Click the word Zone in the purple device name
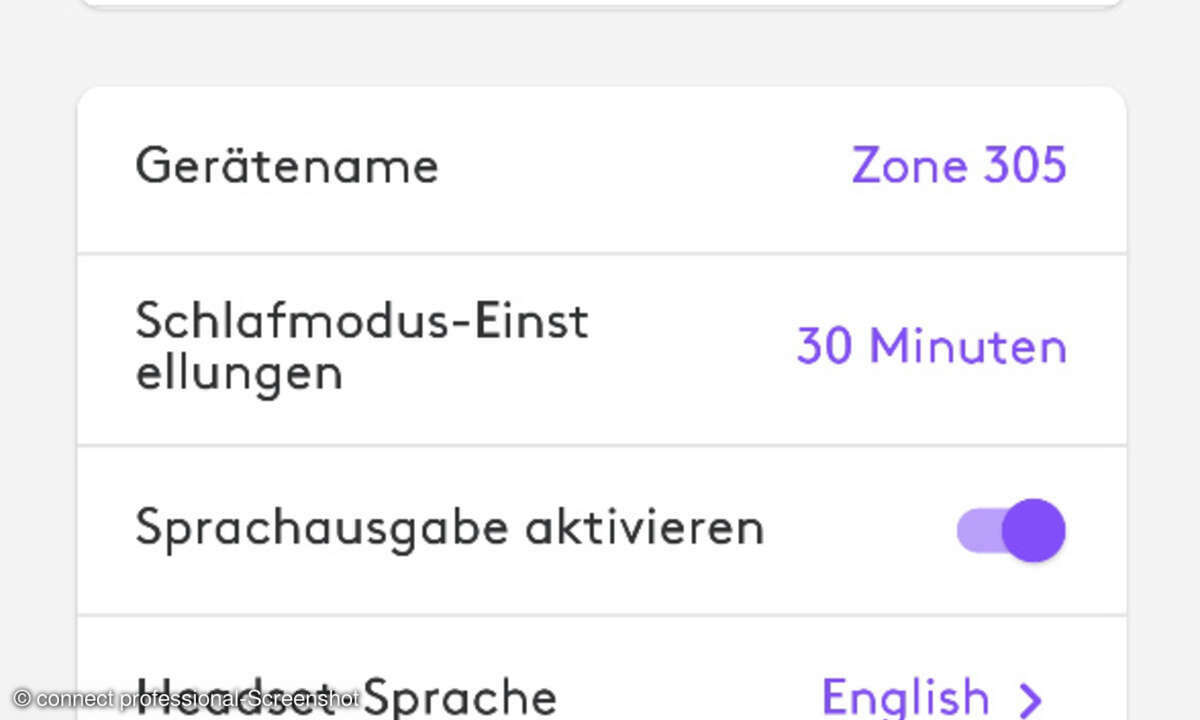The image size is (1200, 720). click(910, 165)
